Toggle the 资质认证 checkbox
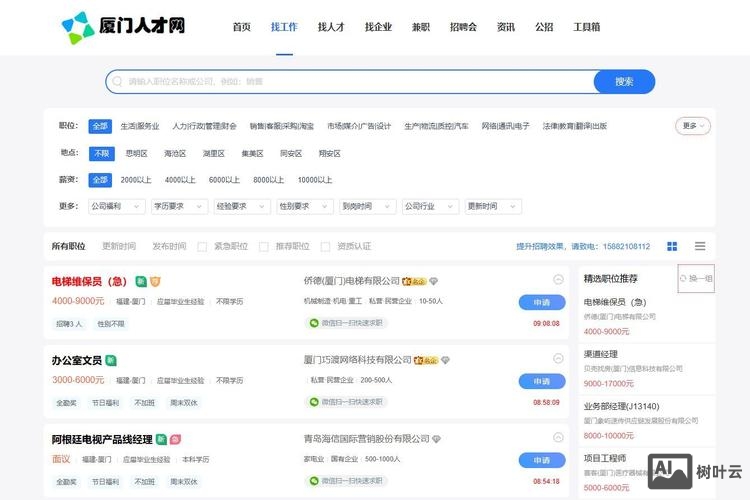750x500 pixels. pos(325,247)
